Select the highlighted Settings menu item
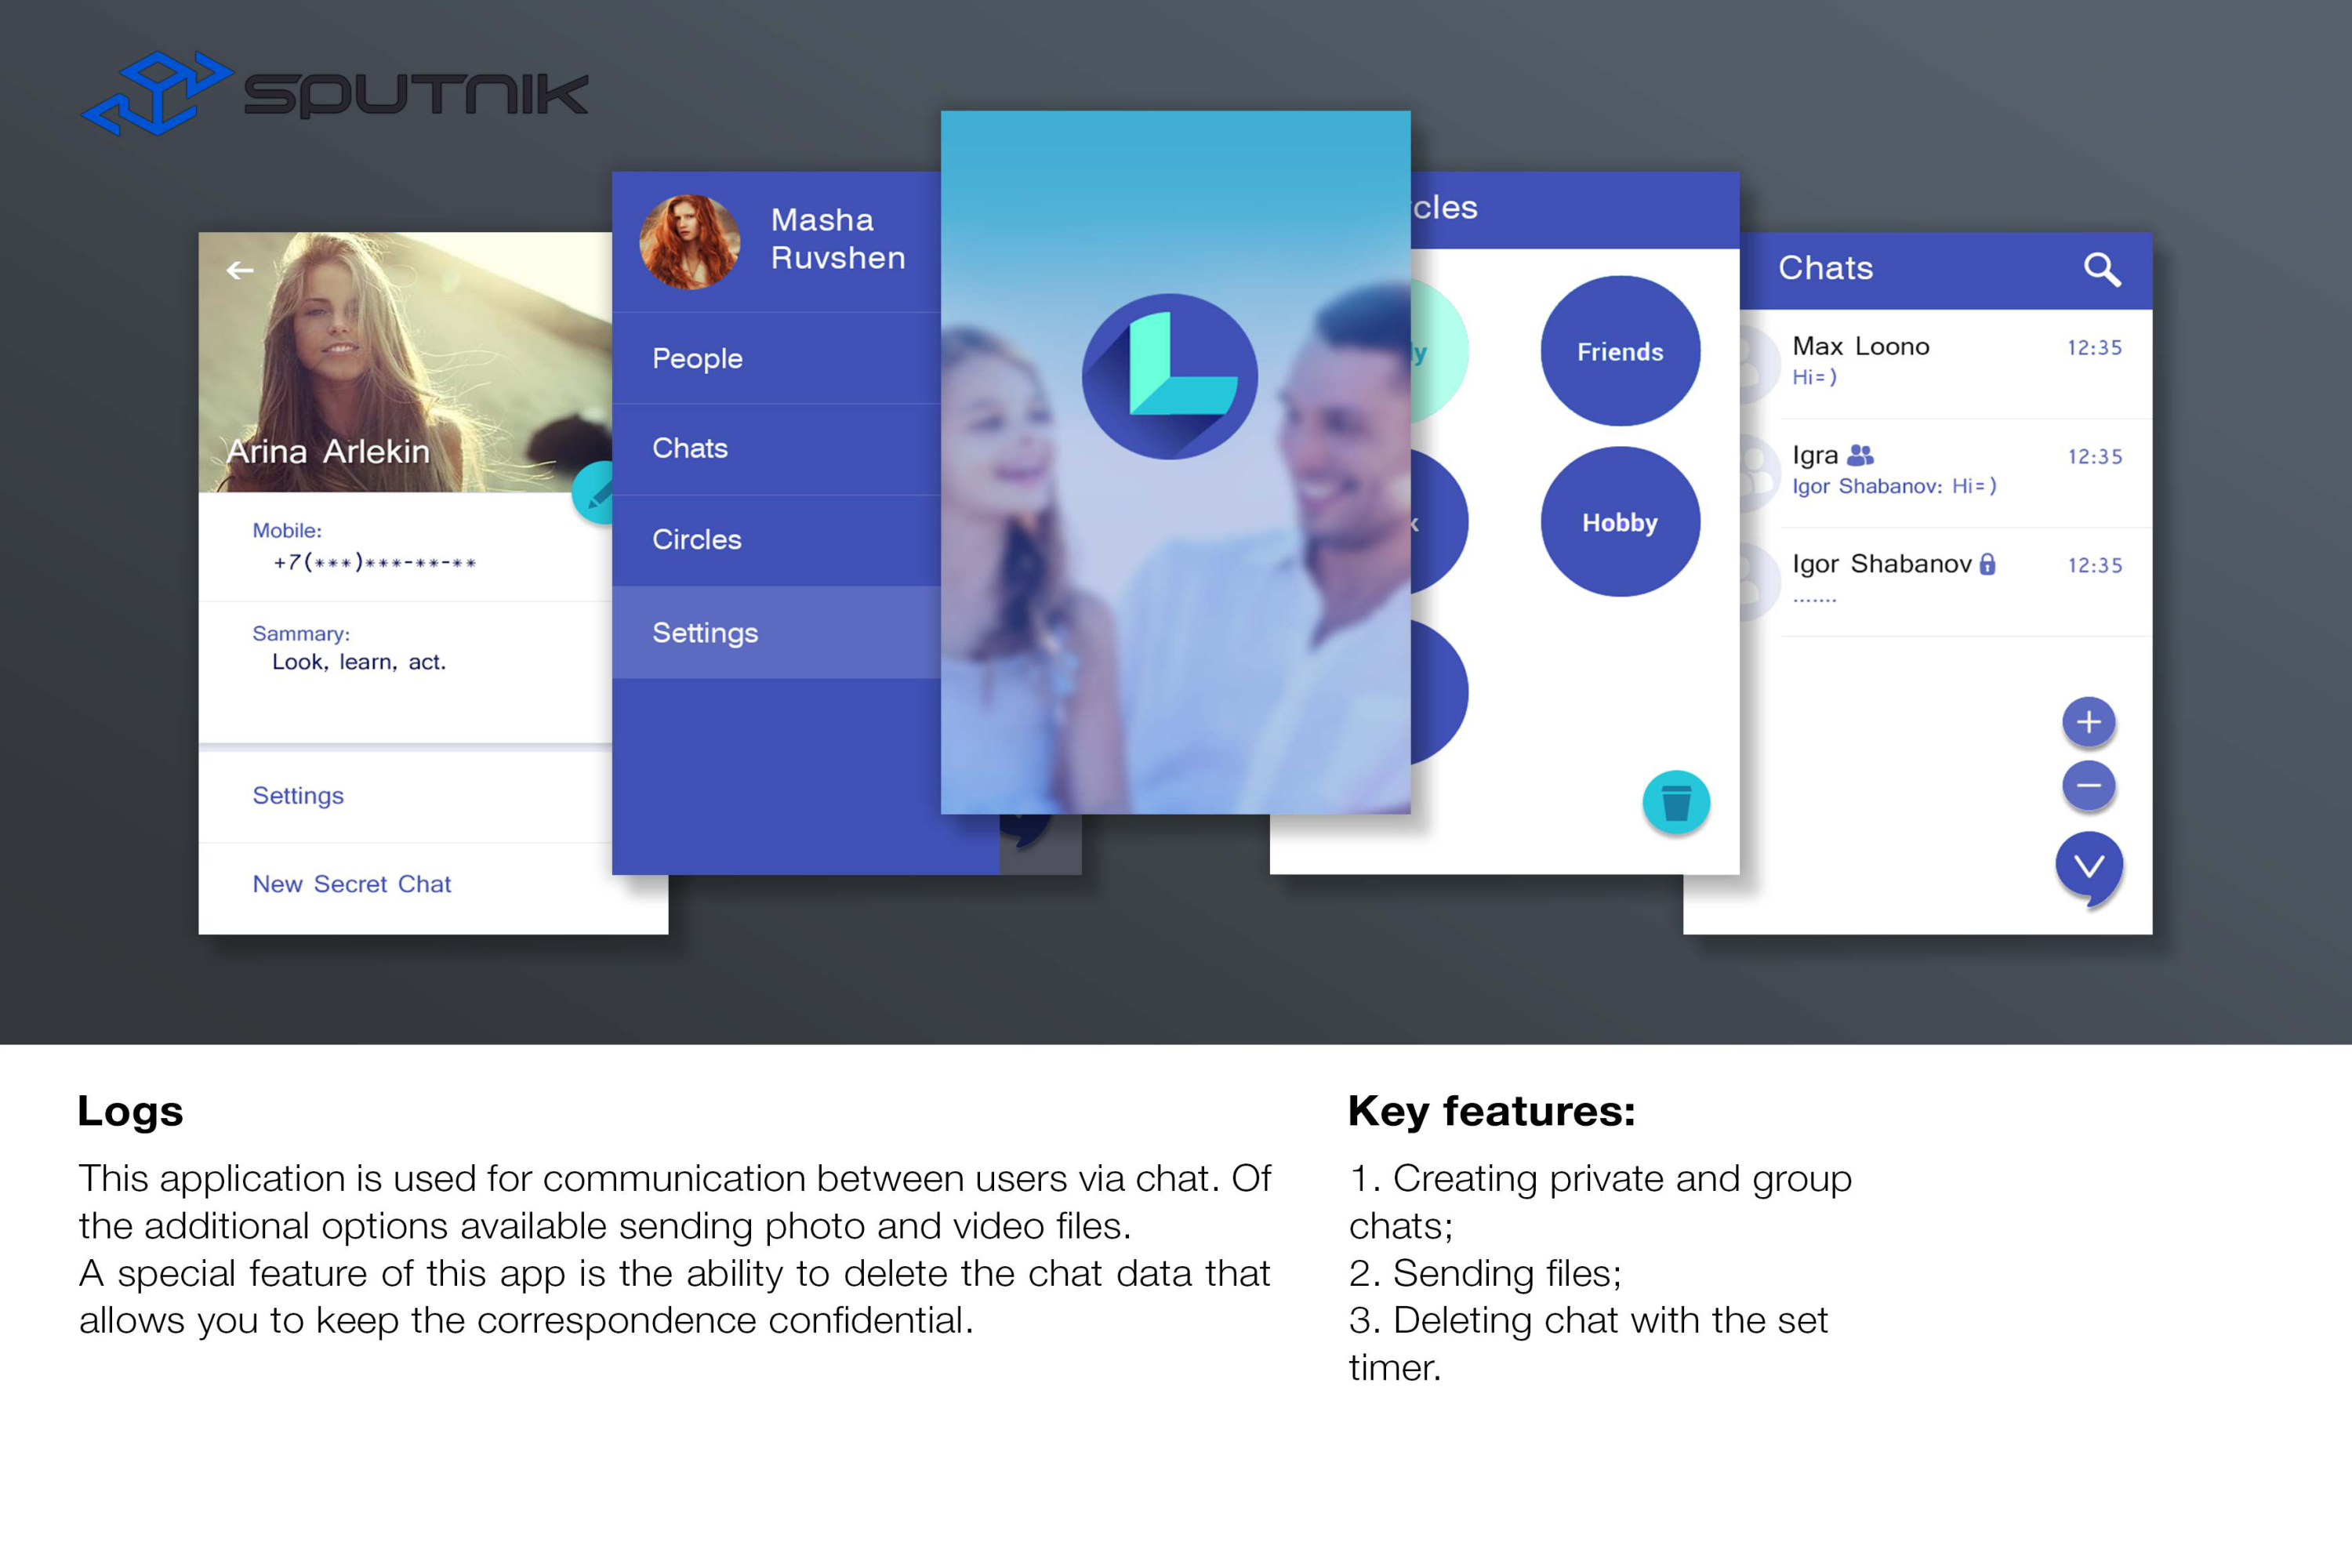The height and width of the screenshot is (1568, 2352). click(x=776, y=632)
